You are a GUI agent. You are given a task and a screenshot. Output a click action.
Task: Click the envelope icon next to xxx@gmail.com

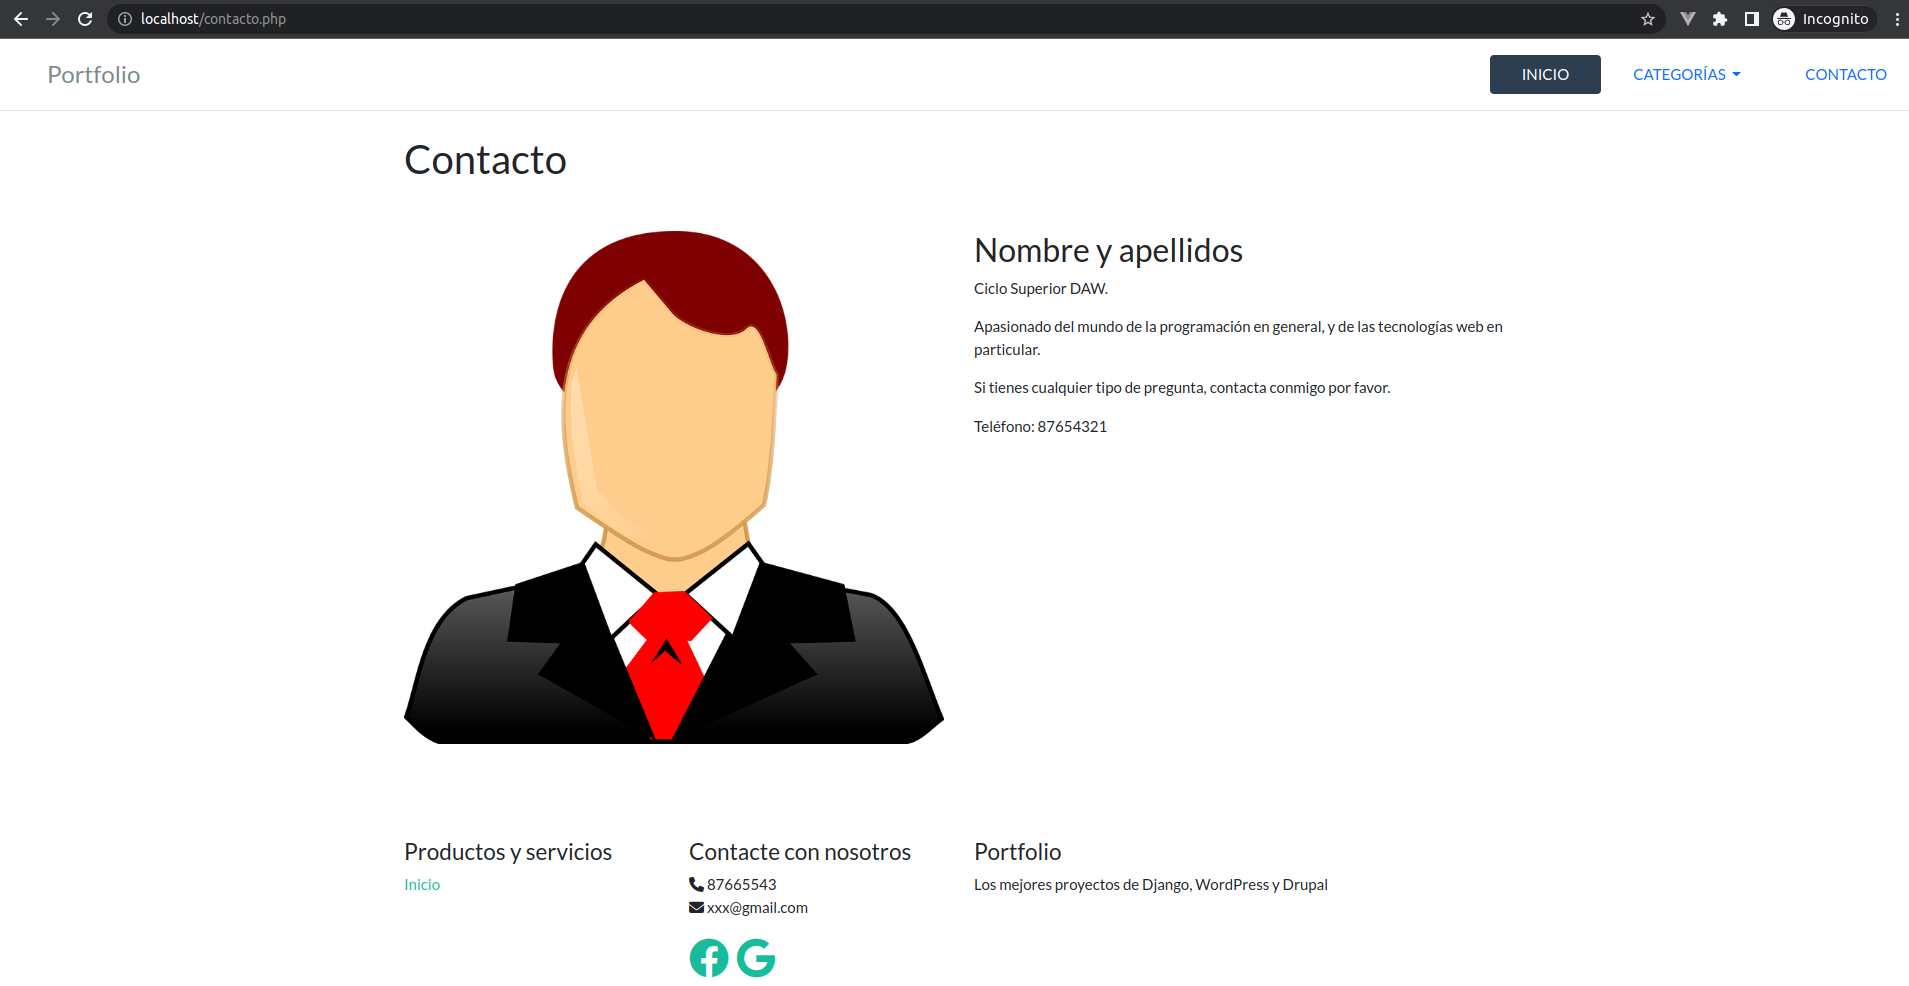click(696, 908)
